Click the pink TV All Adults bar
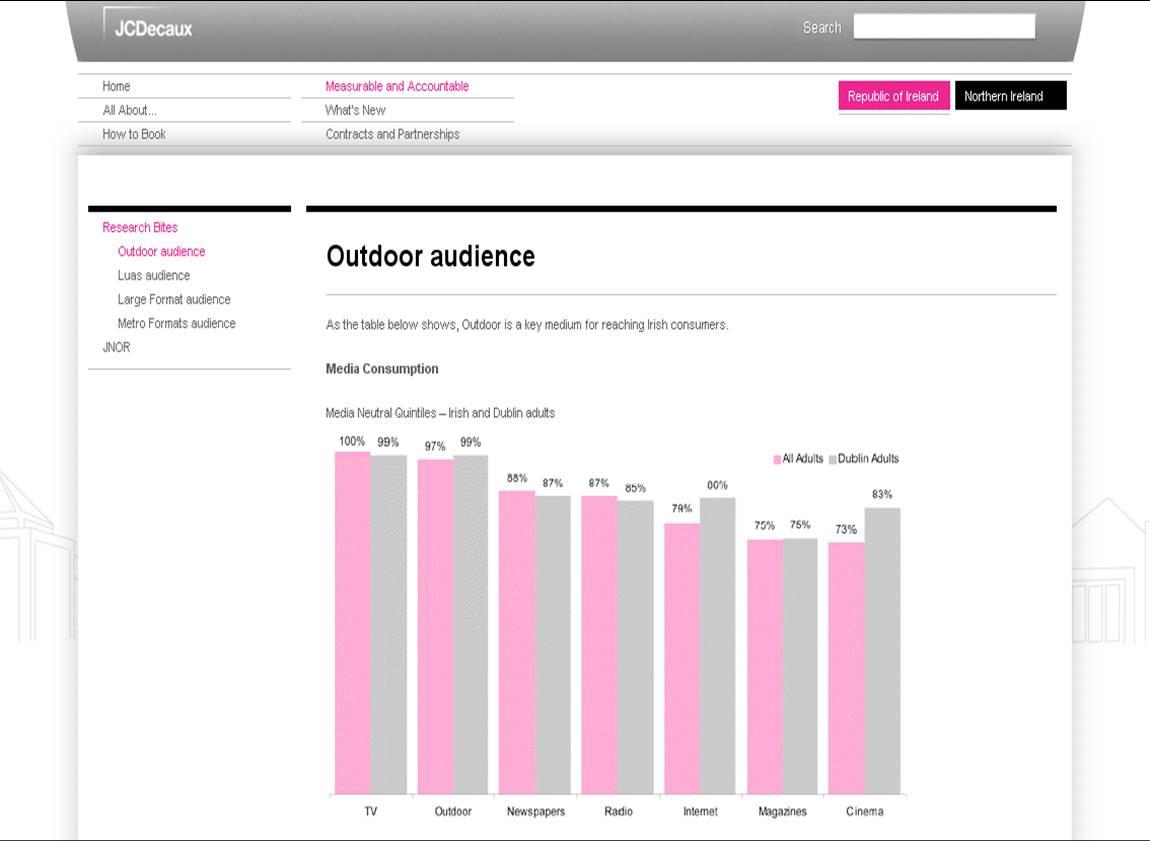The width and height of the screenshot is (1150, 841). tap(352, 620)
